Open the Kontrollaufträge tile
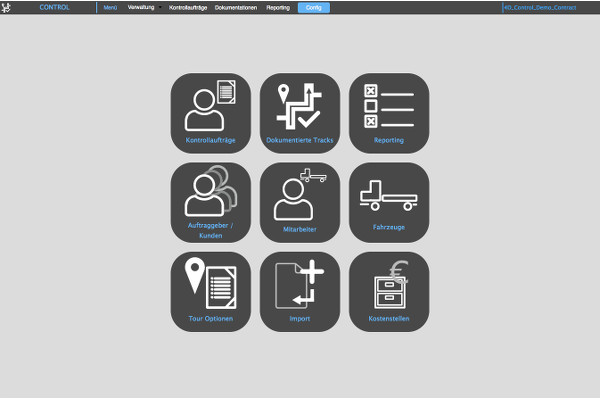The height and width of the screenshot is (400, 600). coord(210,113)
